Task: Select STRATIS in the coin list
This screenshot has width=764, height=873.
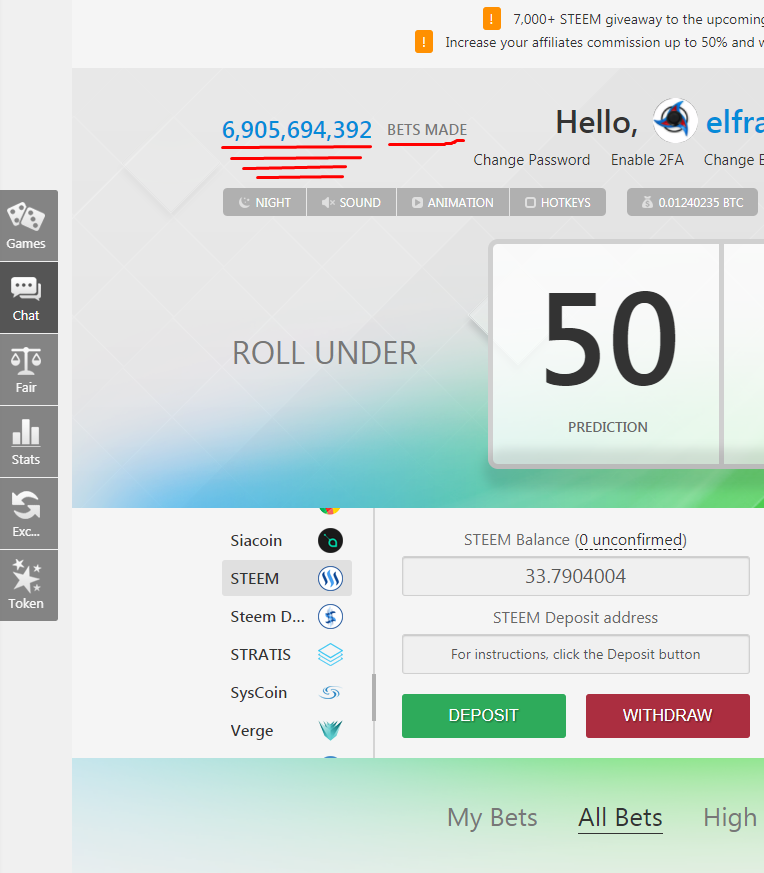Action: (287, 655)
